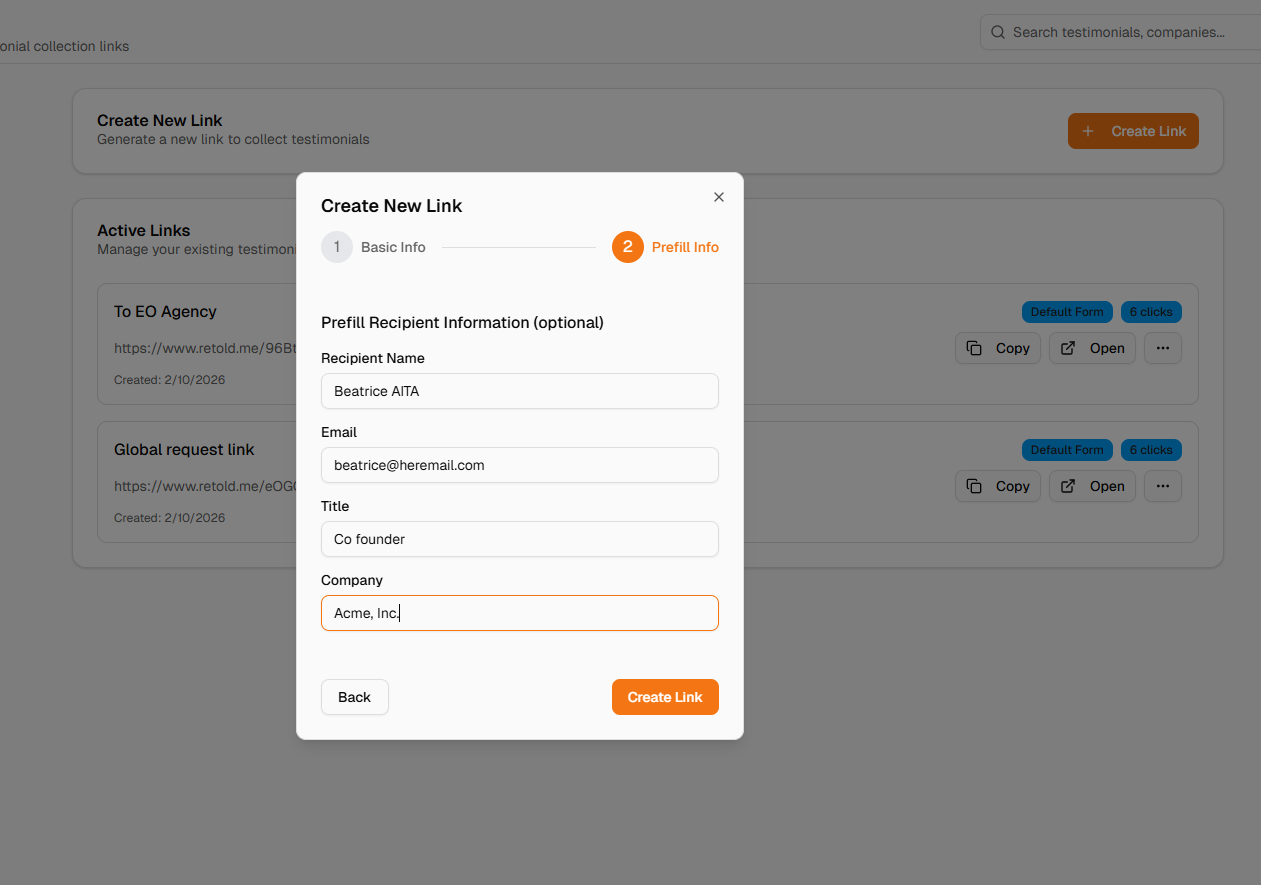The image size is (1261, 885).
Task: Go back to the Basic Info step
Action: [x=374, y=247]
